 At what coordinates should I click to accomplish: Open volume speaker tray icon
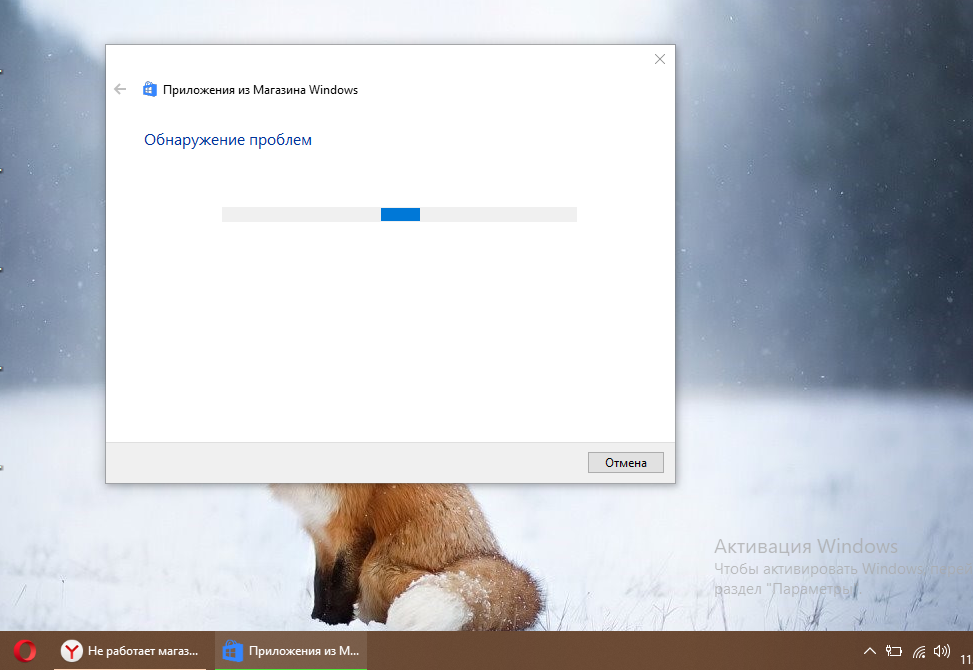pos(941,651)
